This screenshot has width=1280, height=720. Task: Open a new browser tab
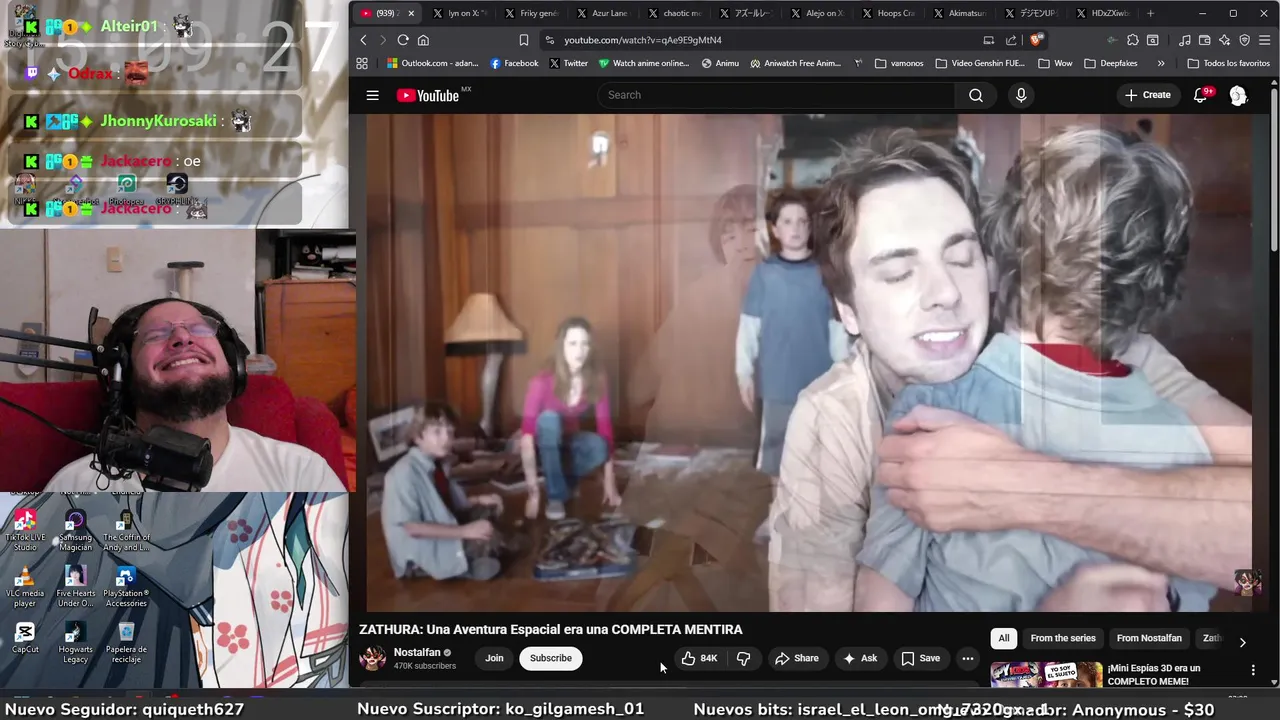point(1150,13)
